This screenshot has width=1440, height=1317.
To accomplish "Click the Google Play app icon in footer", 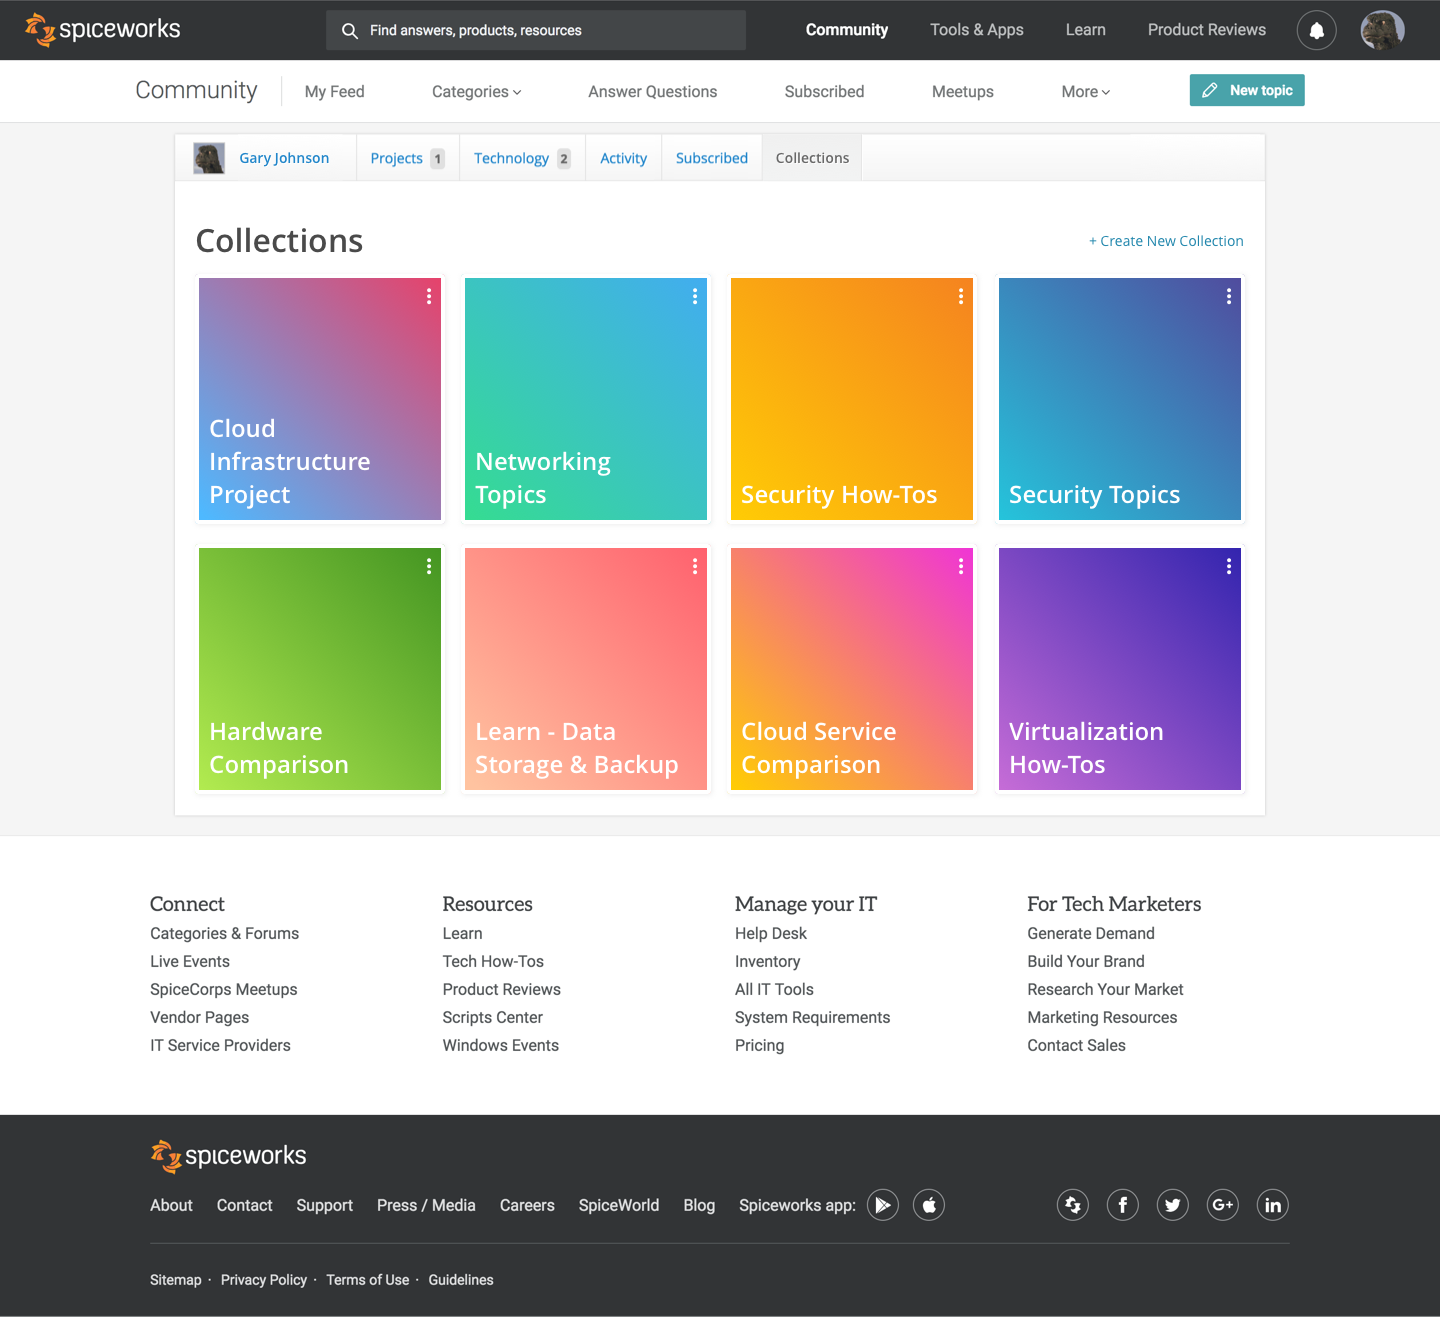I will pyautogui.click(x=883, y=1205).
